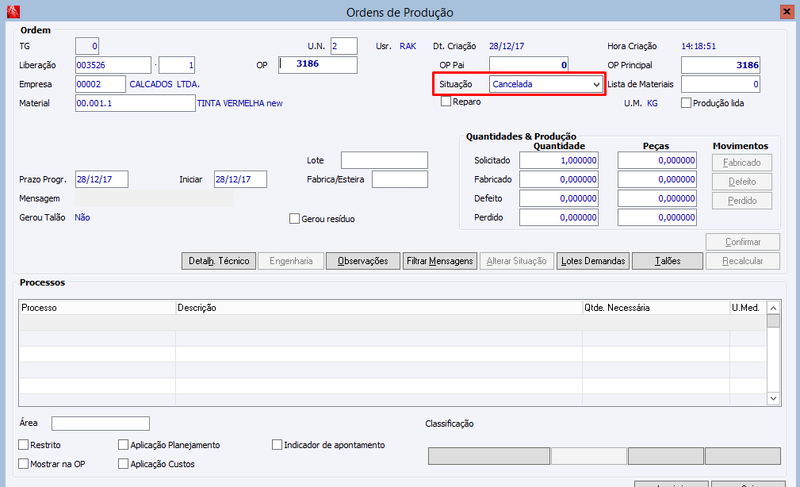The height and width of the screenshot is (487, 800).
Task: Check the Produção lida option
Action: point(686,103)
